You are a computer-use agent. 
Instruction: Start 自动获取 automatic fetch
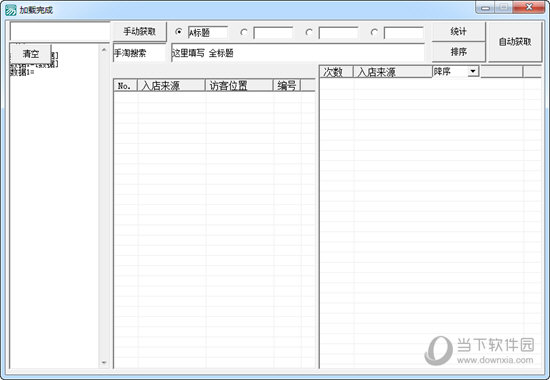click(x=515, y=42)
